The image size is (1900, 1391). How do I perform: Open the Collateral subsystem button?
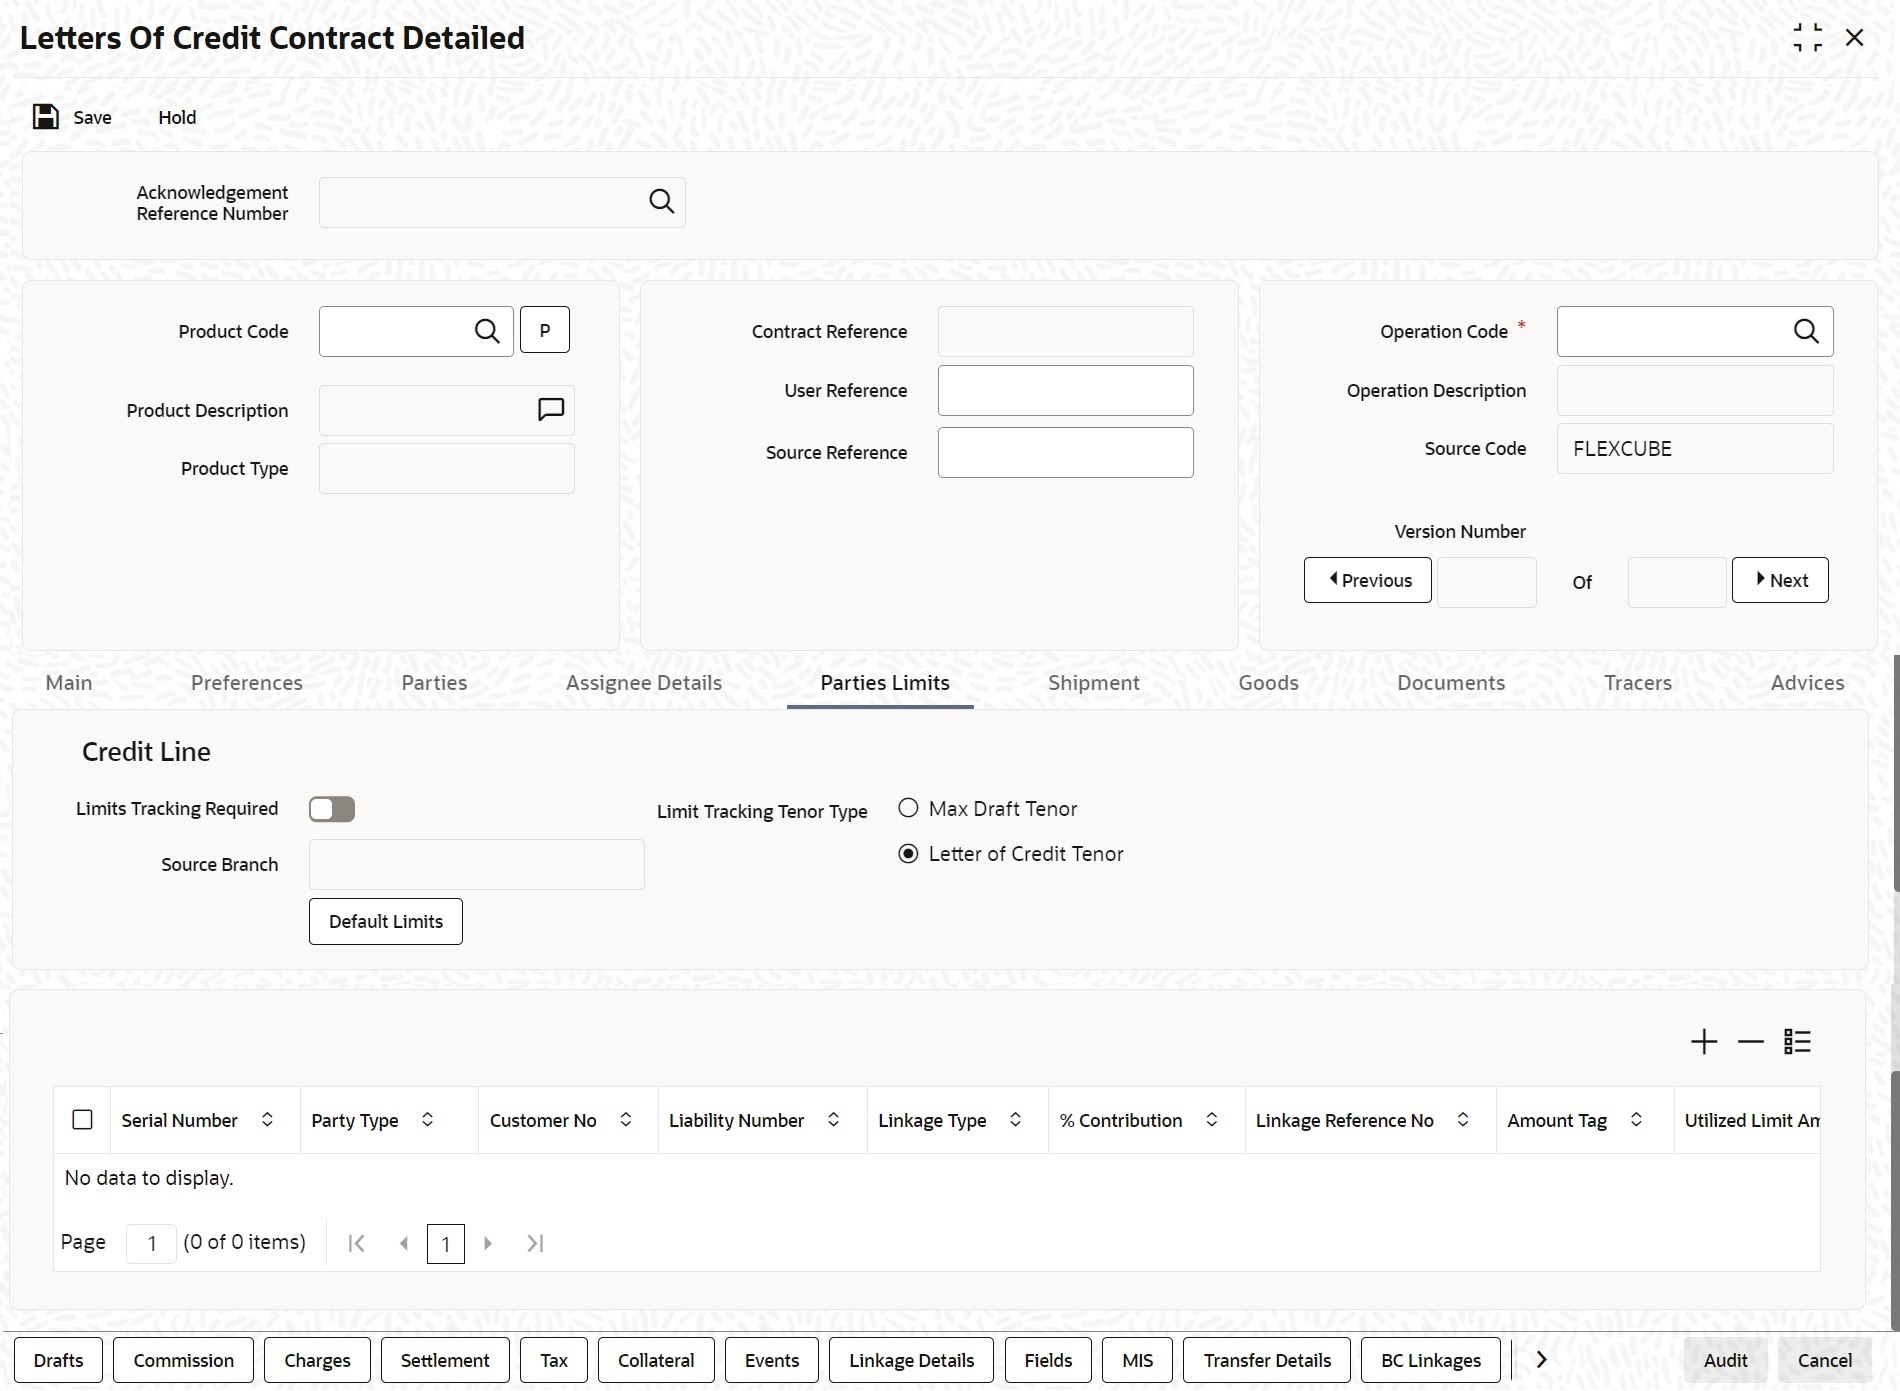(656, 1360)
